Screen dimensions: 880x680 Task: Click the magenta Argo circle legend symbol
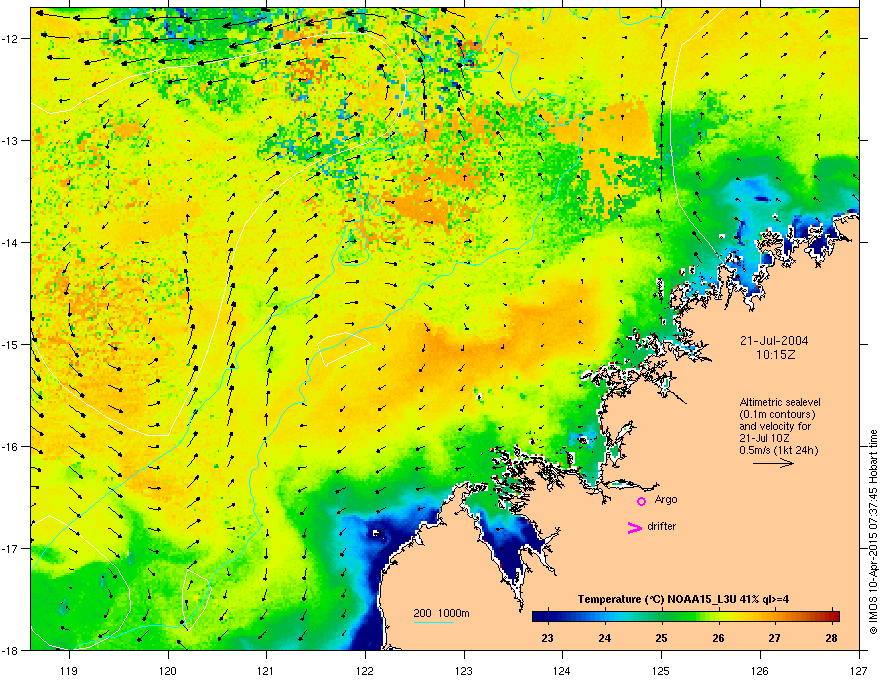click(641, 501)
